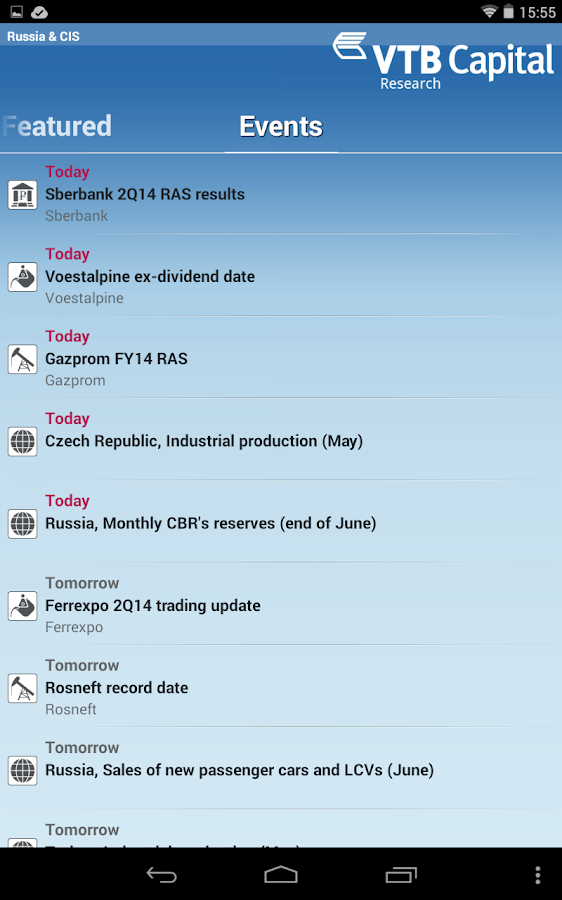Switch to the Featured tab
Viewport: 562px width, 900px height.
pos(56,126)
